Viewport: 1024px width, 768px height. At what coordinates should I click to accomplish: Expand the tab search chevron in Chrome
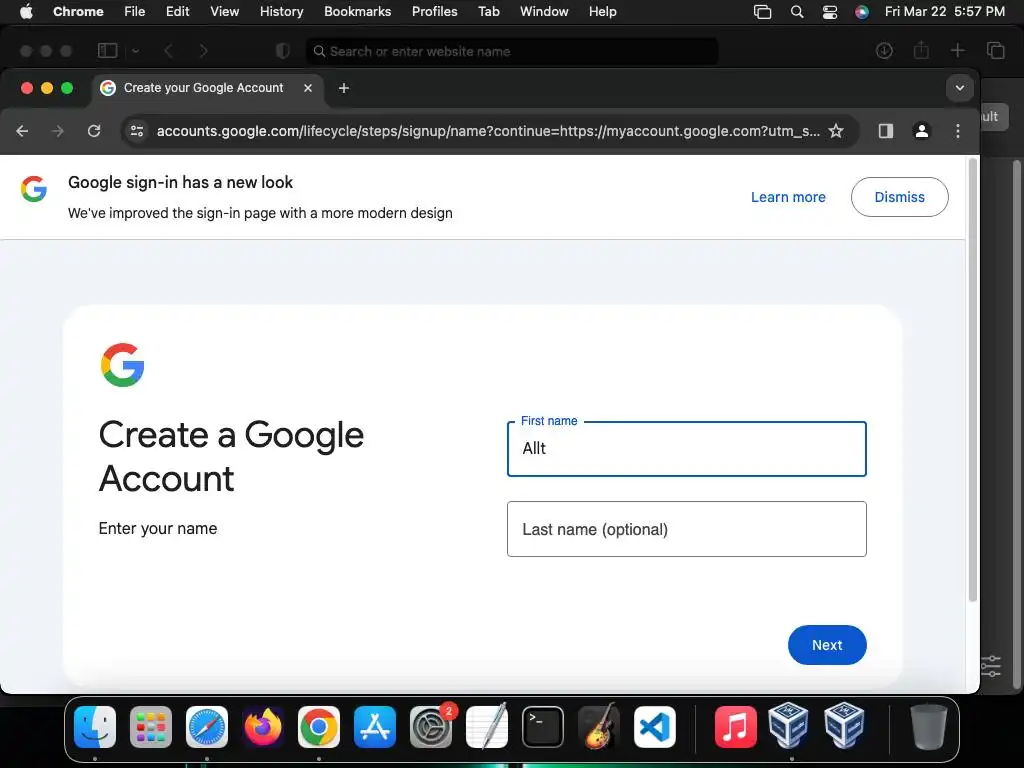click(959, 88)
